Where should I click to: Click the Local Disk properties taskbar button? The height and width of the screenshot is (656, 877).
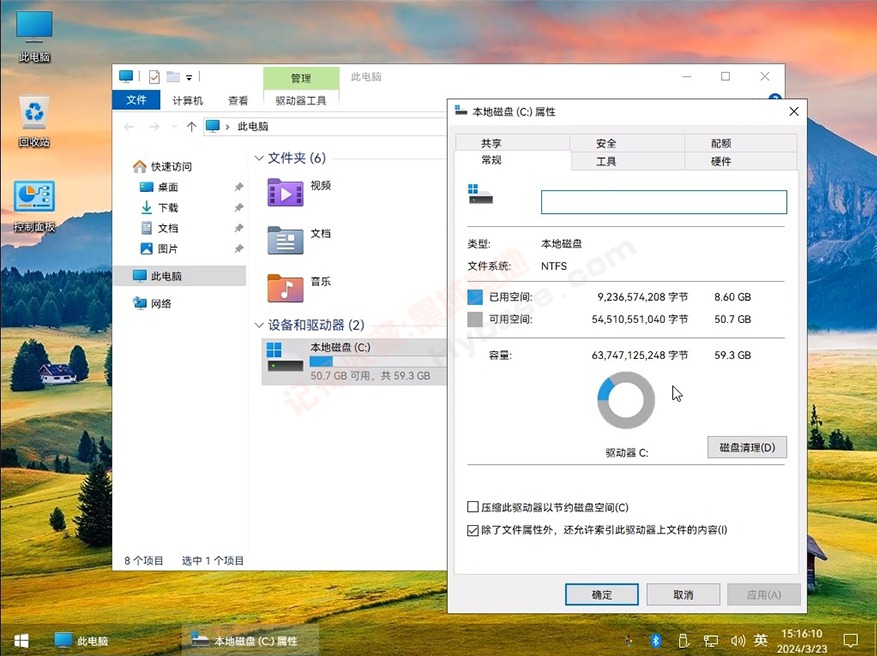[250, 640]
